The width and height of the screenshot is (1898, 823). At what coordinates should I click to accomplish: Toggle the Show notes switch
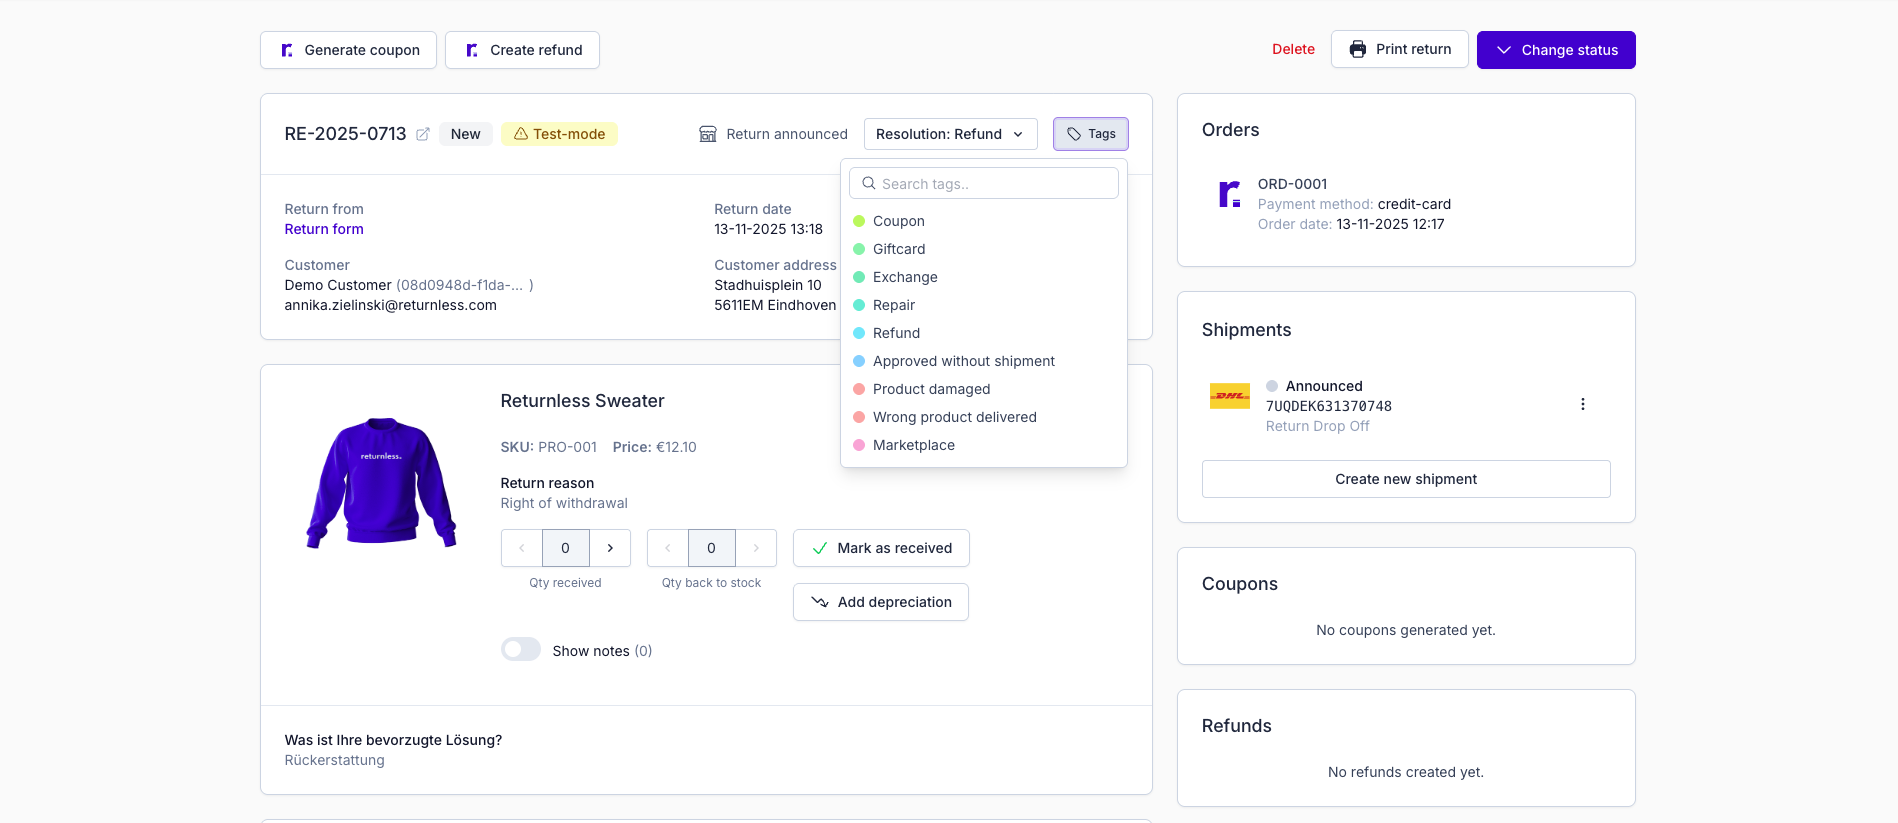(x=521, y=650)
